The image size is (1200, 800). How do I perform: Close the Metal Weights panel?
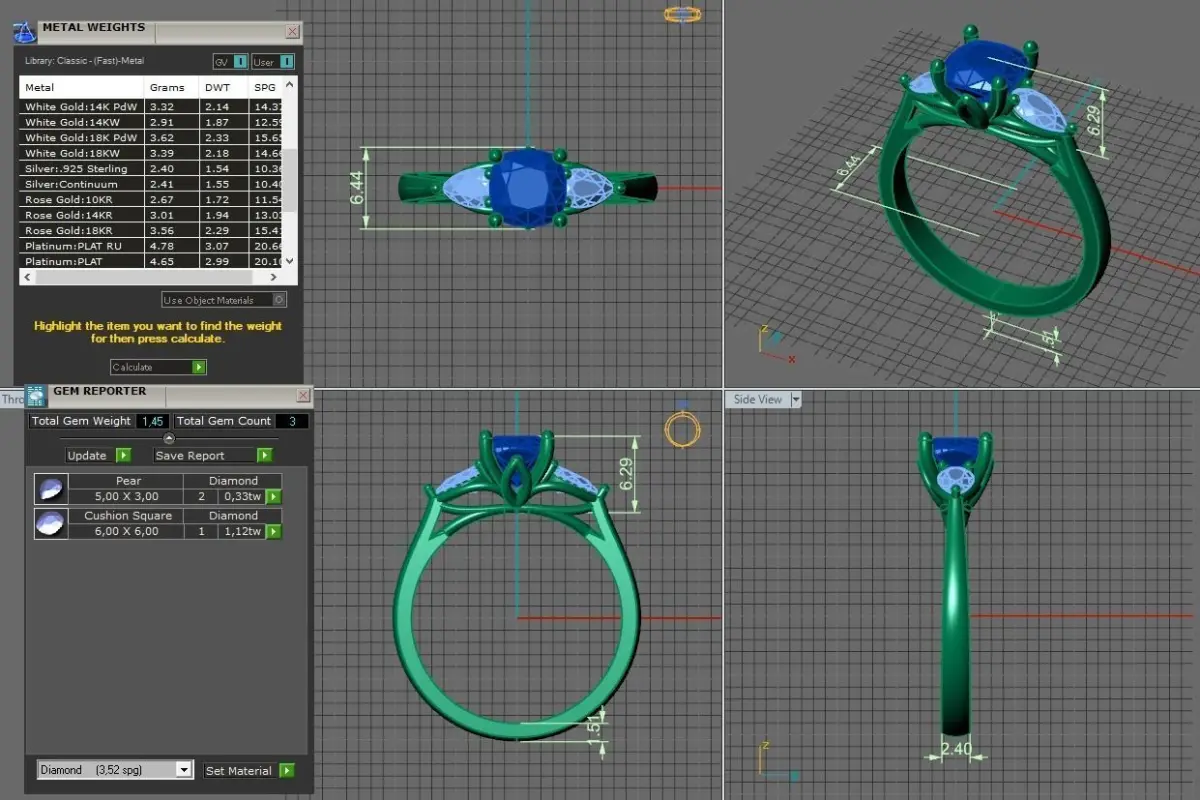[292, 32]
